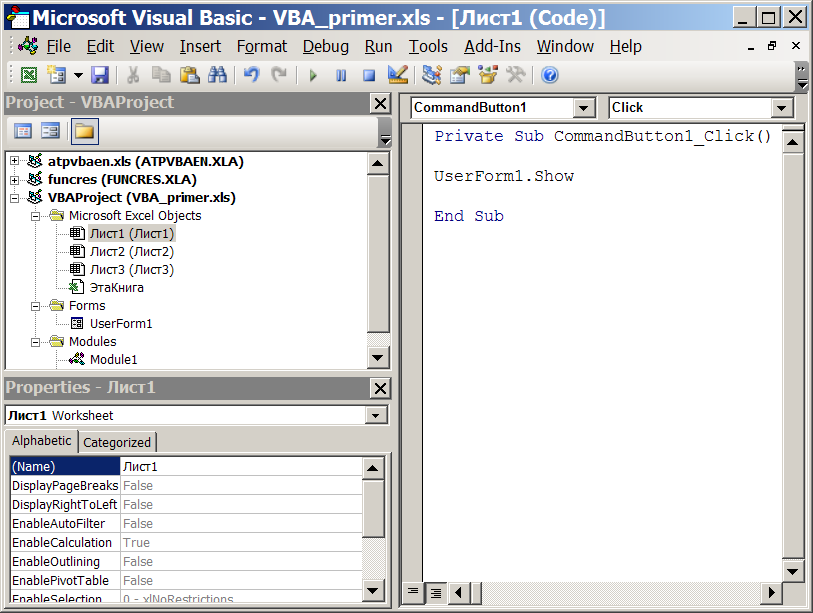This screenshot has width=813, height=613.
Task: Click the EnableCalculation property value True
Action: click(241, 542)
